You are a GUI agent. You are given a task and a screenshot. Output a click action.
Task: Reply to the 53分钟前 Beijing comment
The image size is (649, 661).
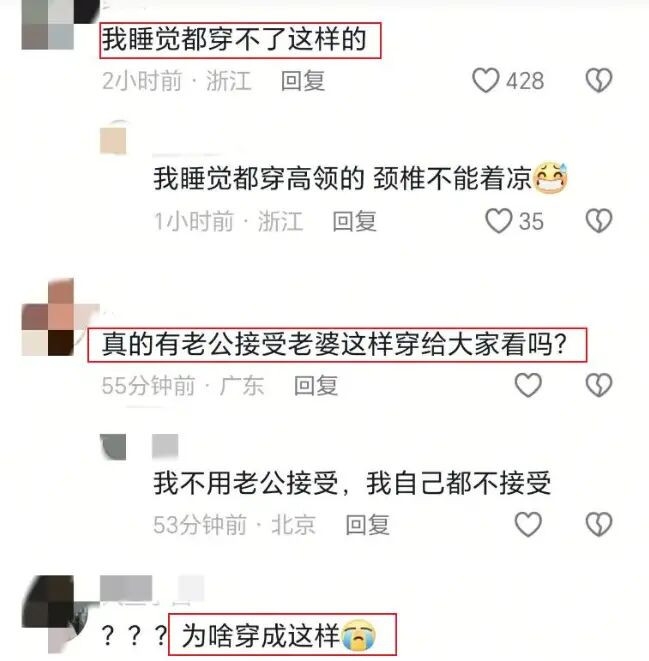coord(367,525)
